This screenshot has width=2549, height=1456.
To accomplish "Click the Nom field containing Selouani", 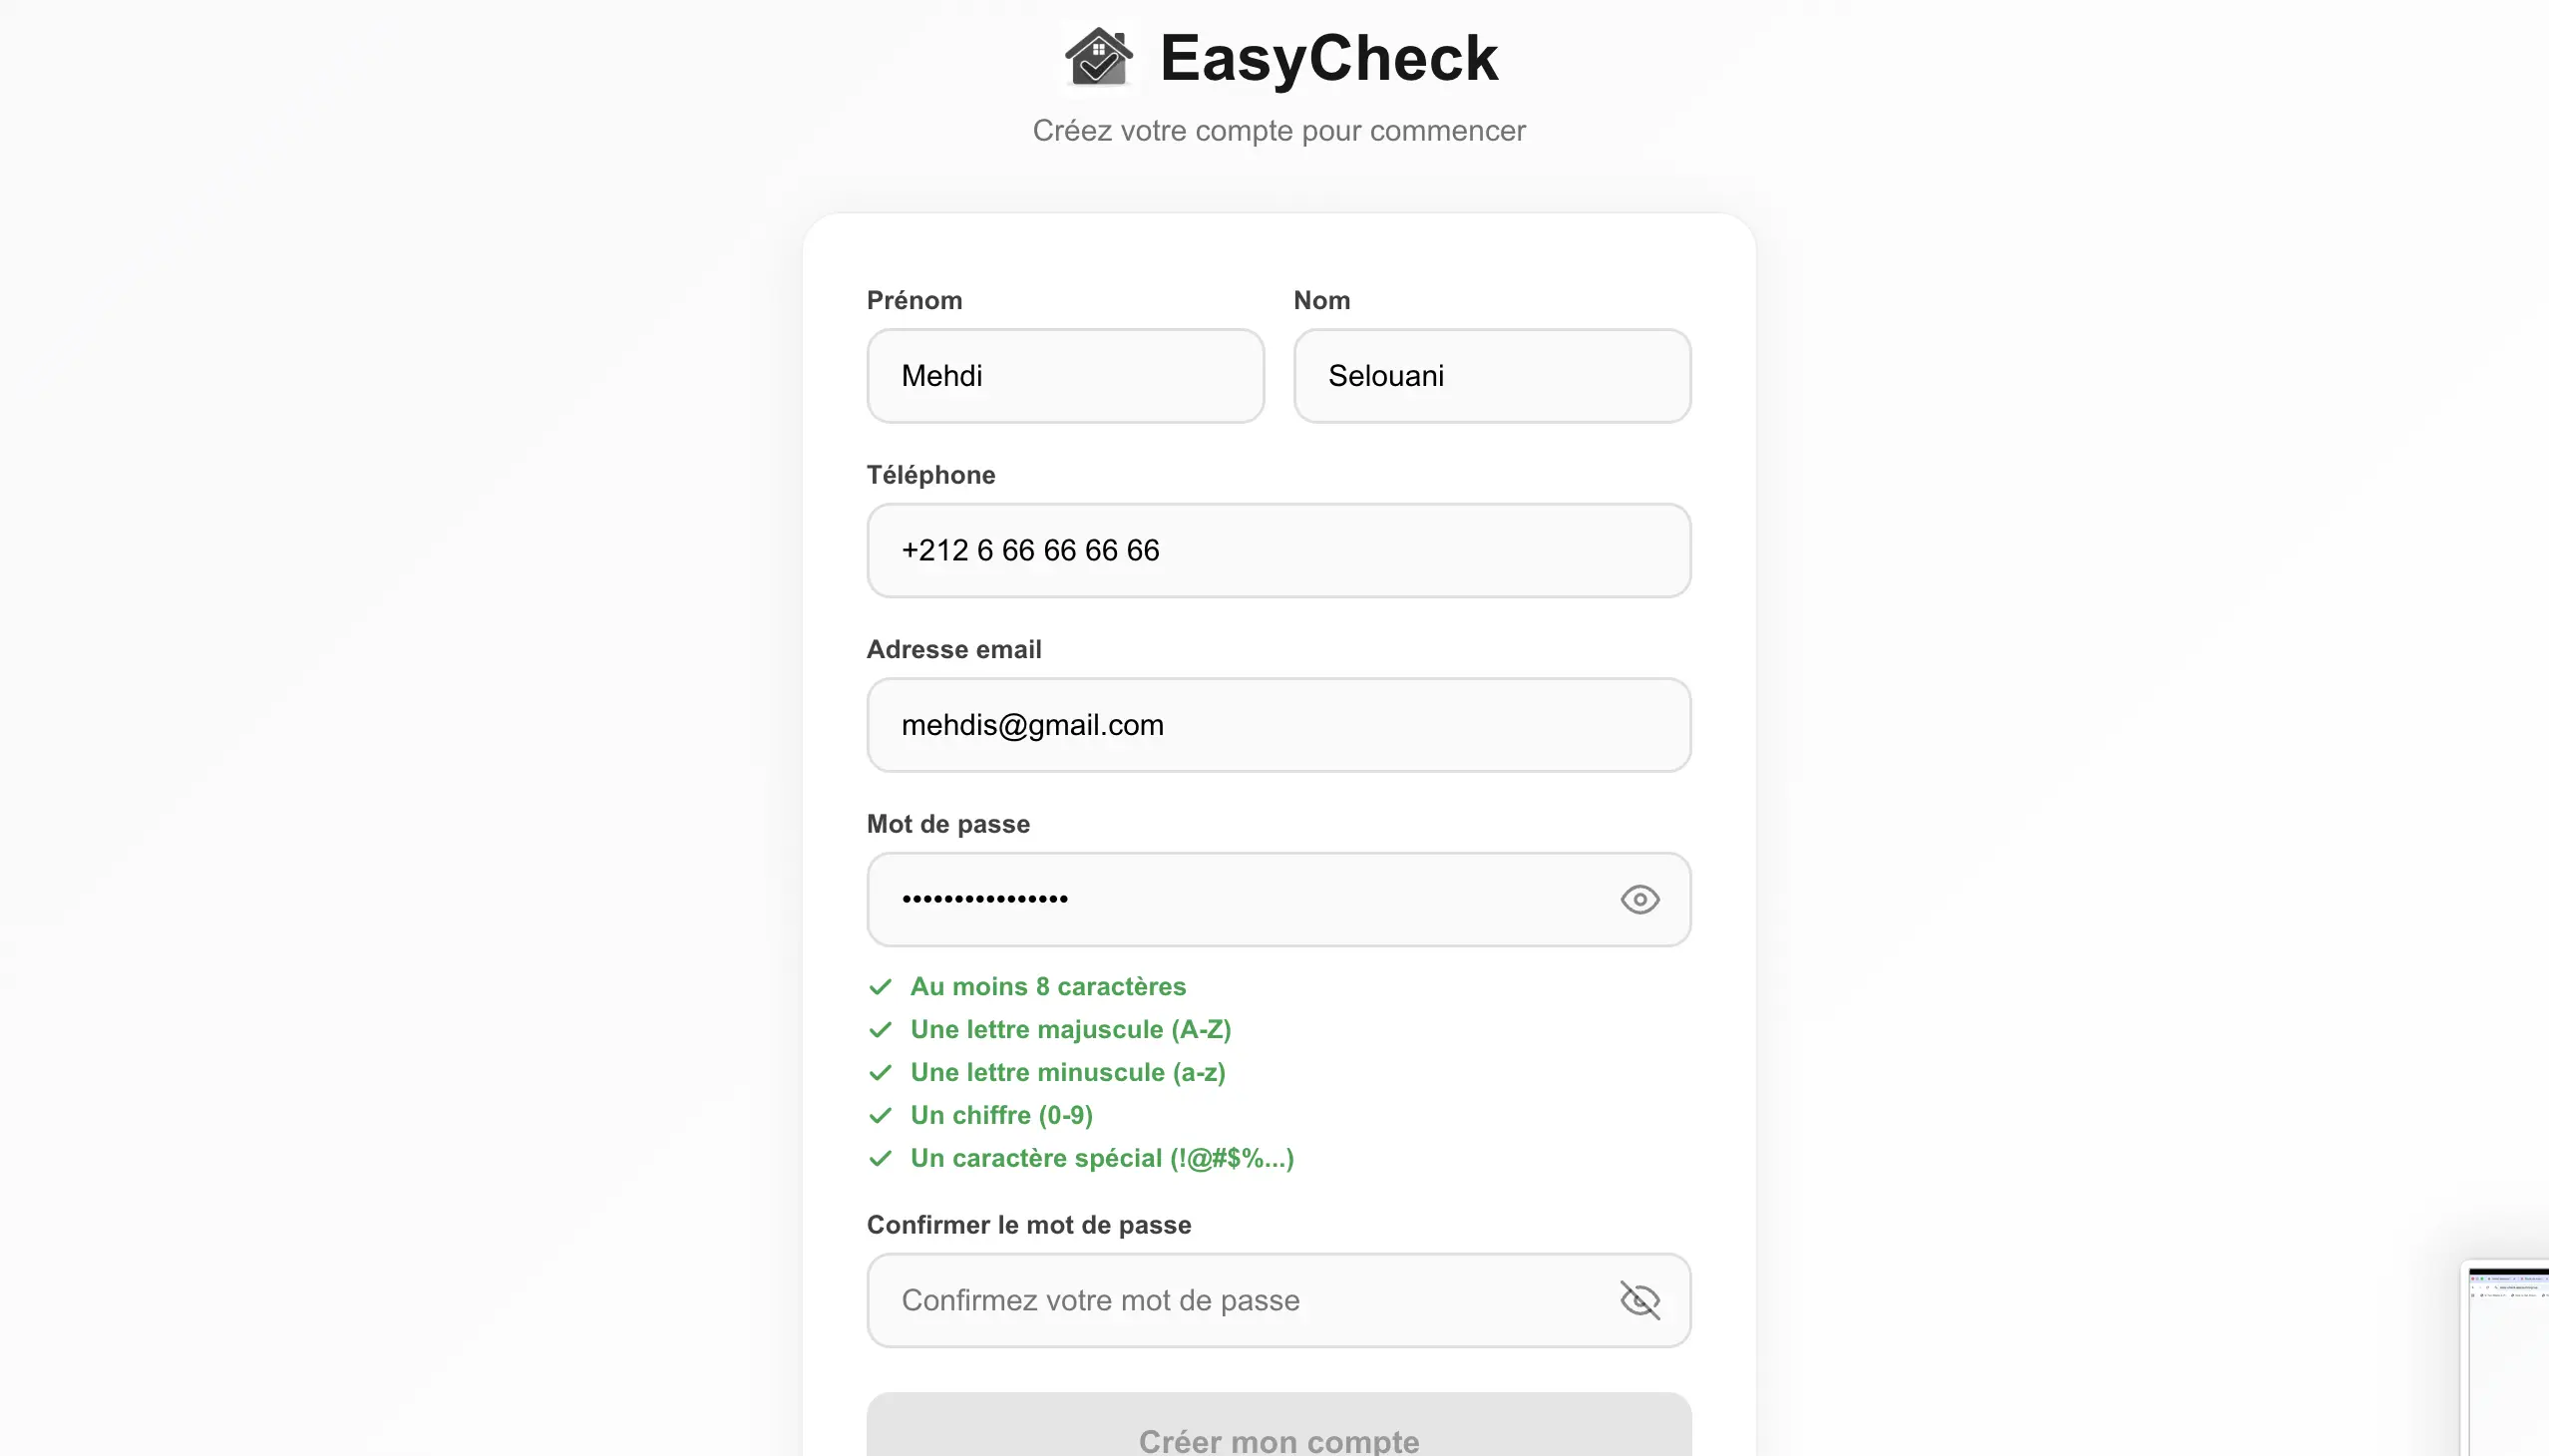I will click(x=1491, y=376).
